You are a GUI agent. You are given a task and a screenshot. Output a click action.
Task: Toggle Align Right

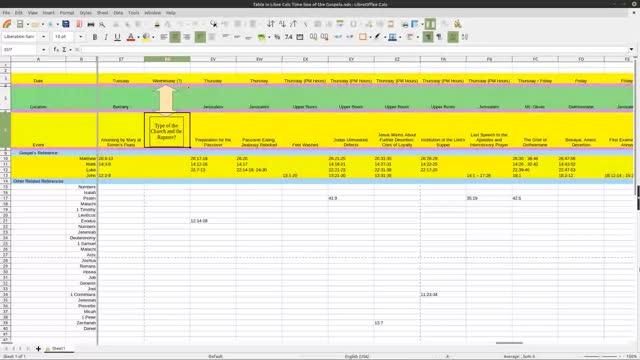pyautogui.click(x=187, y=37)
